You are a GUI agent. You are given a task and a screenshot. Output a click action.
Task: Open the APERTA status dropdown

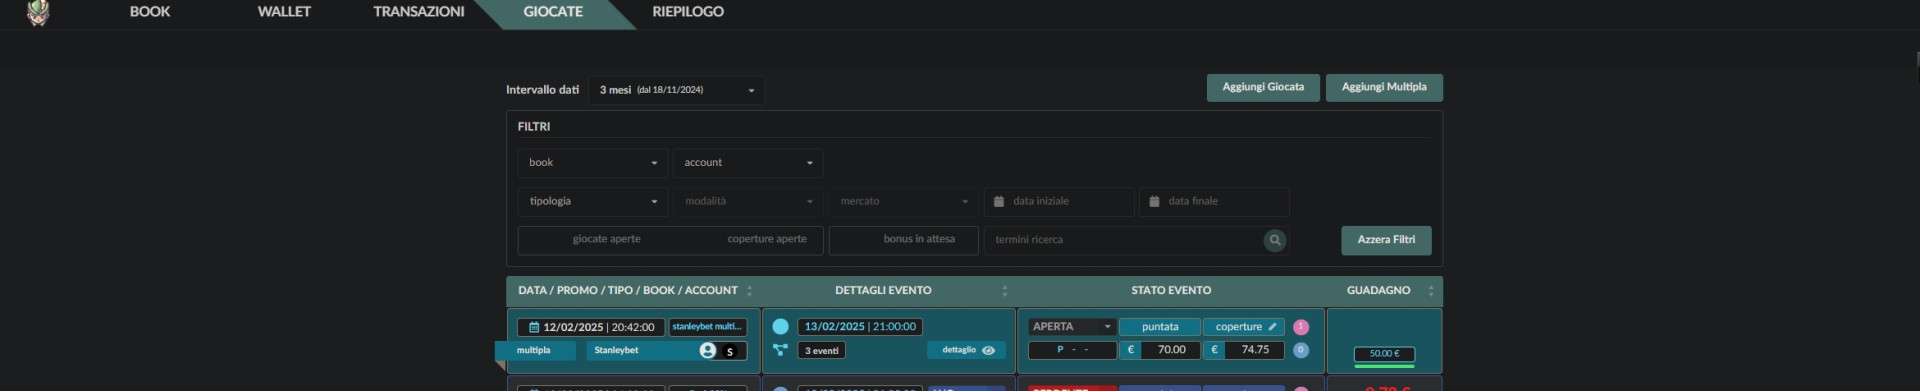pos(1072,327)
